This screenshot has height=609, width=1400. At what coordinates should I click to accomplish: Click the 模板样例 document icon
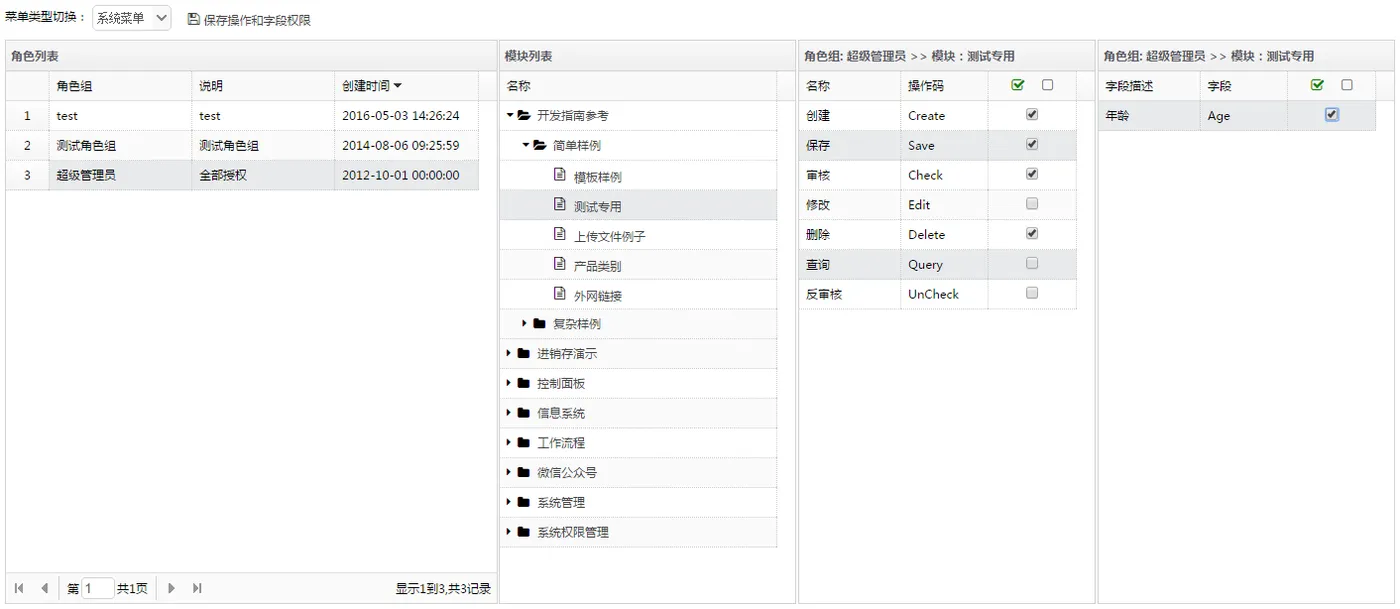coord(560,175)
